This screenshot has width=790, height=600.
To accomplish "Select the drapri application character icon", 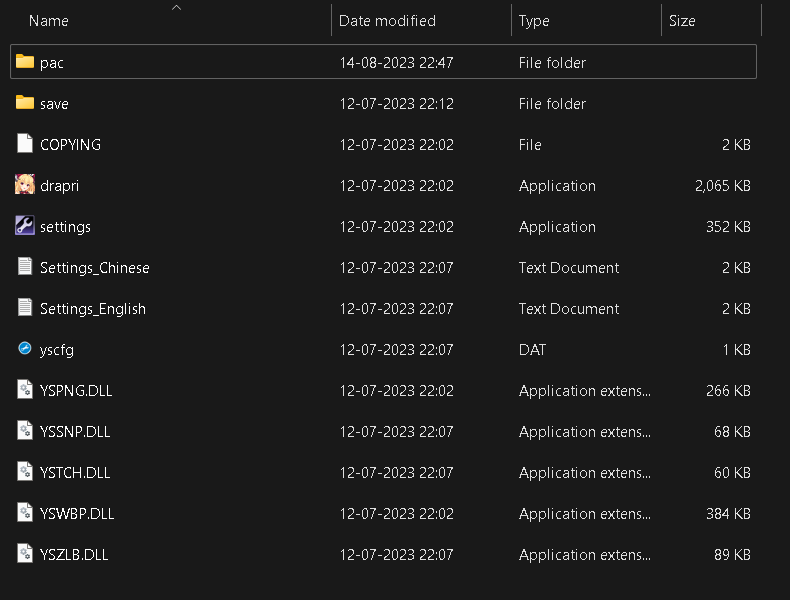I will pos(25,184).
